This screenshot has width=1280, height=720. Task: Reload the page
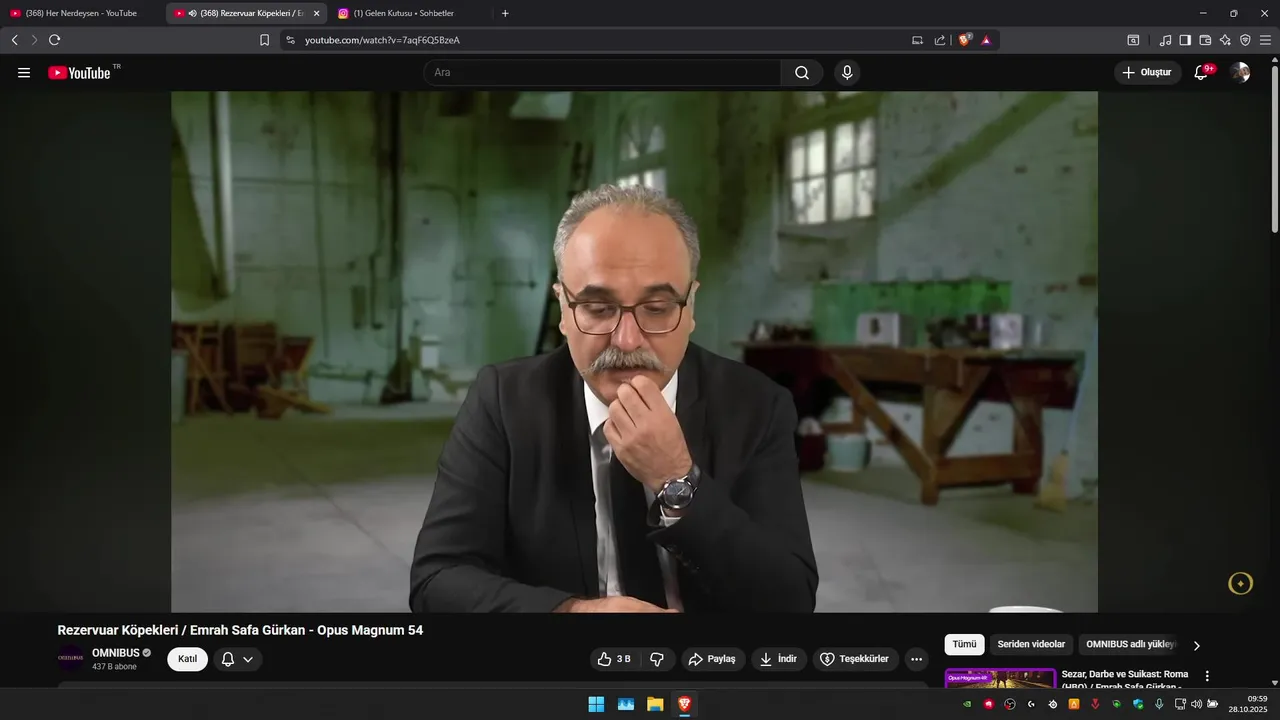54,40
